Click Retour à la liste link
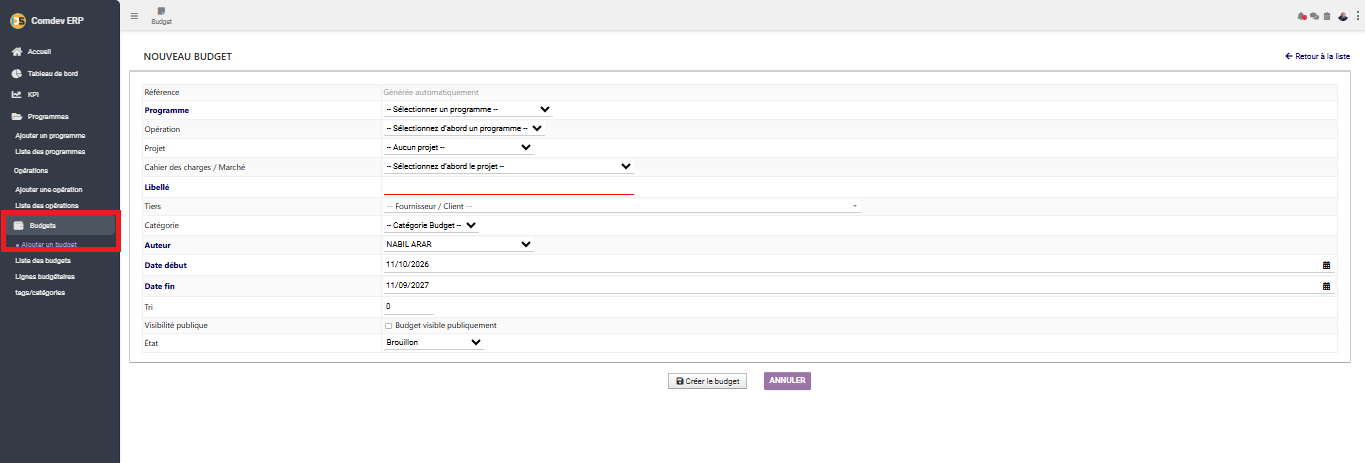Image resolution: width=1365 pixels, height=463 pixels. (1318, 57)
